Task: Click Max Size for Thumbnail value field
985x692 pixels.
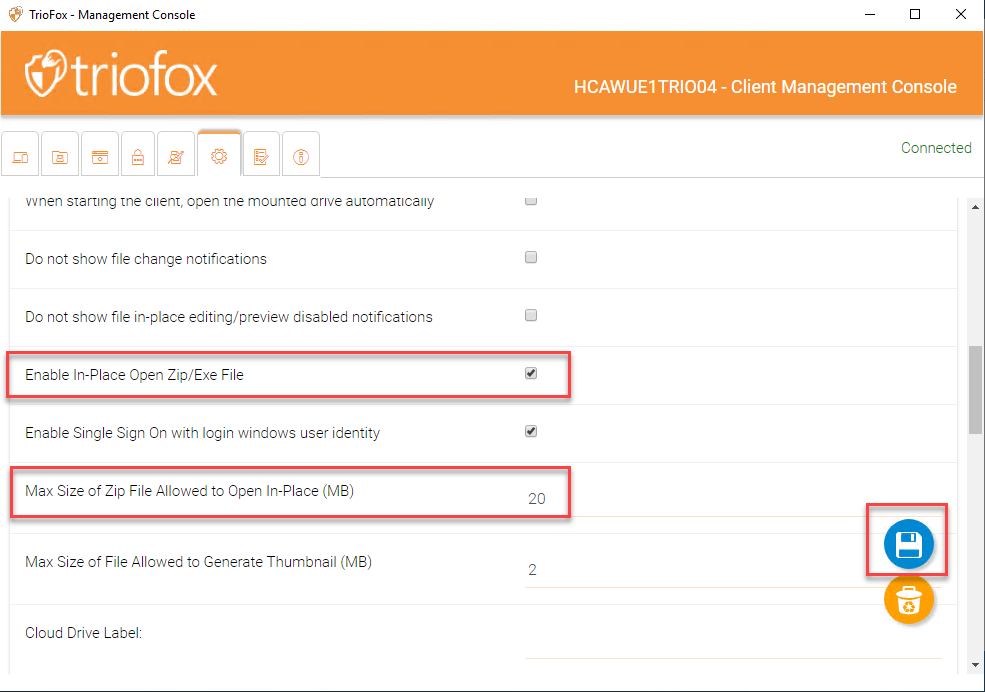Action: (x=732, y=570)
